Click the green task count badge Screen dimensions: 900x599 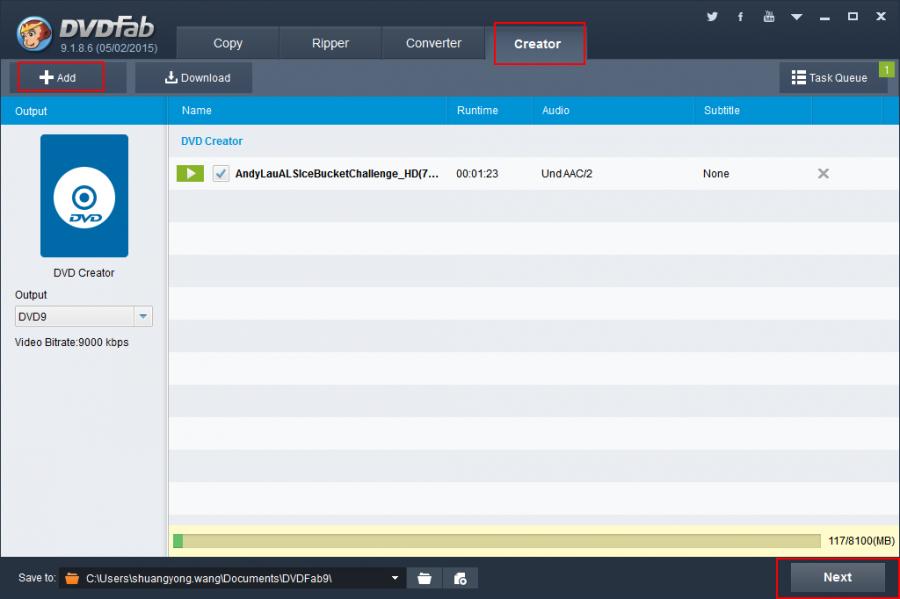tap(887, 70)
